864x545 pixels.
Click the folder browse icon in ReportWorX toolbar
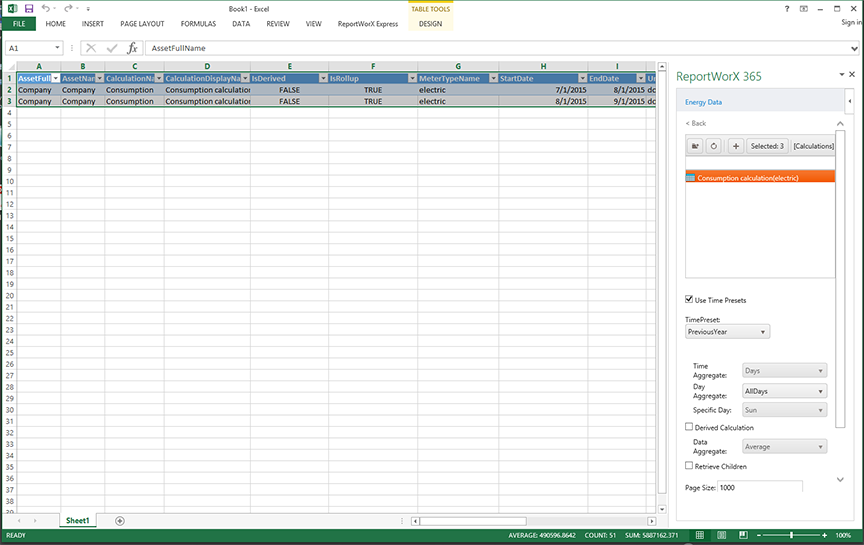695,146
